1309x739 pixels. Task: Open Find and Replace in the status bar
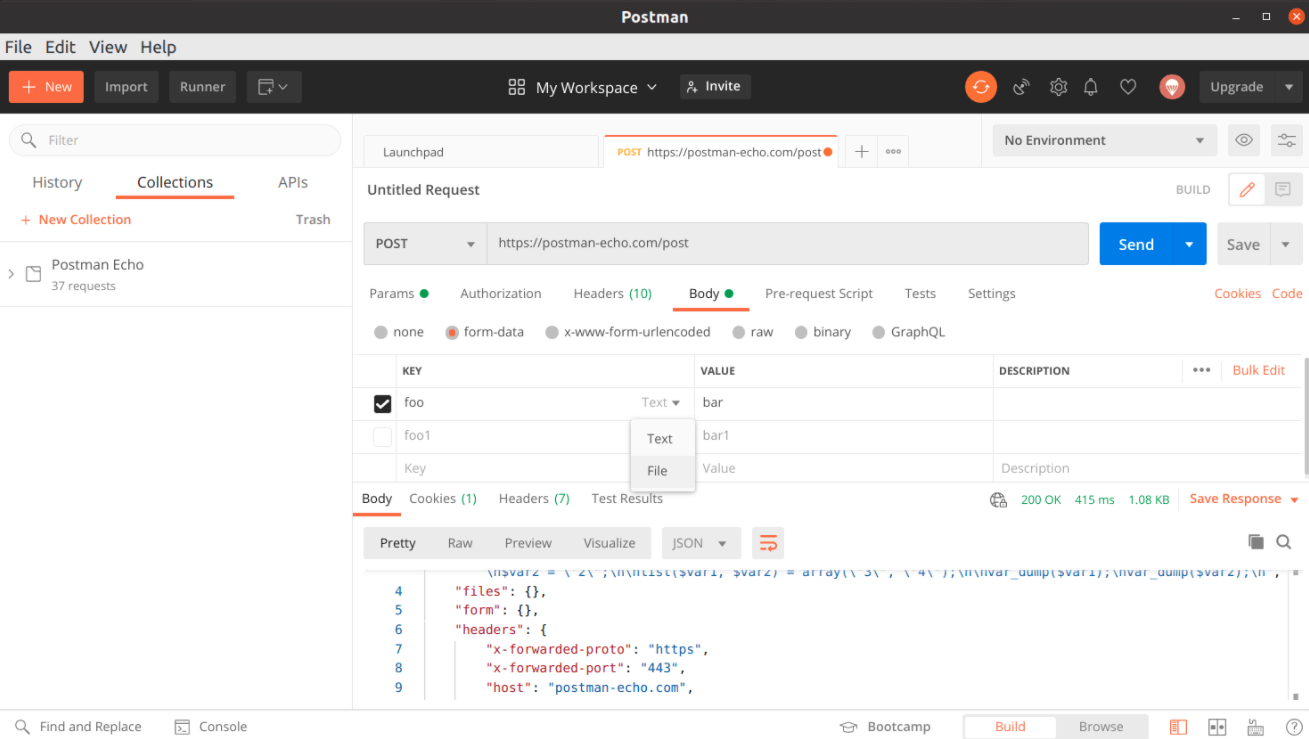(80, 727)
